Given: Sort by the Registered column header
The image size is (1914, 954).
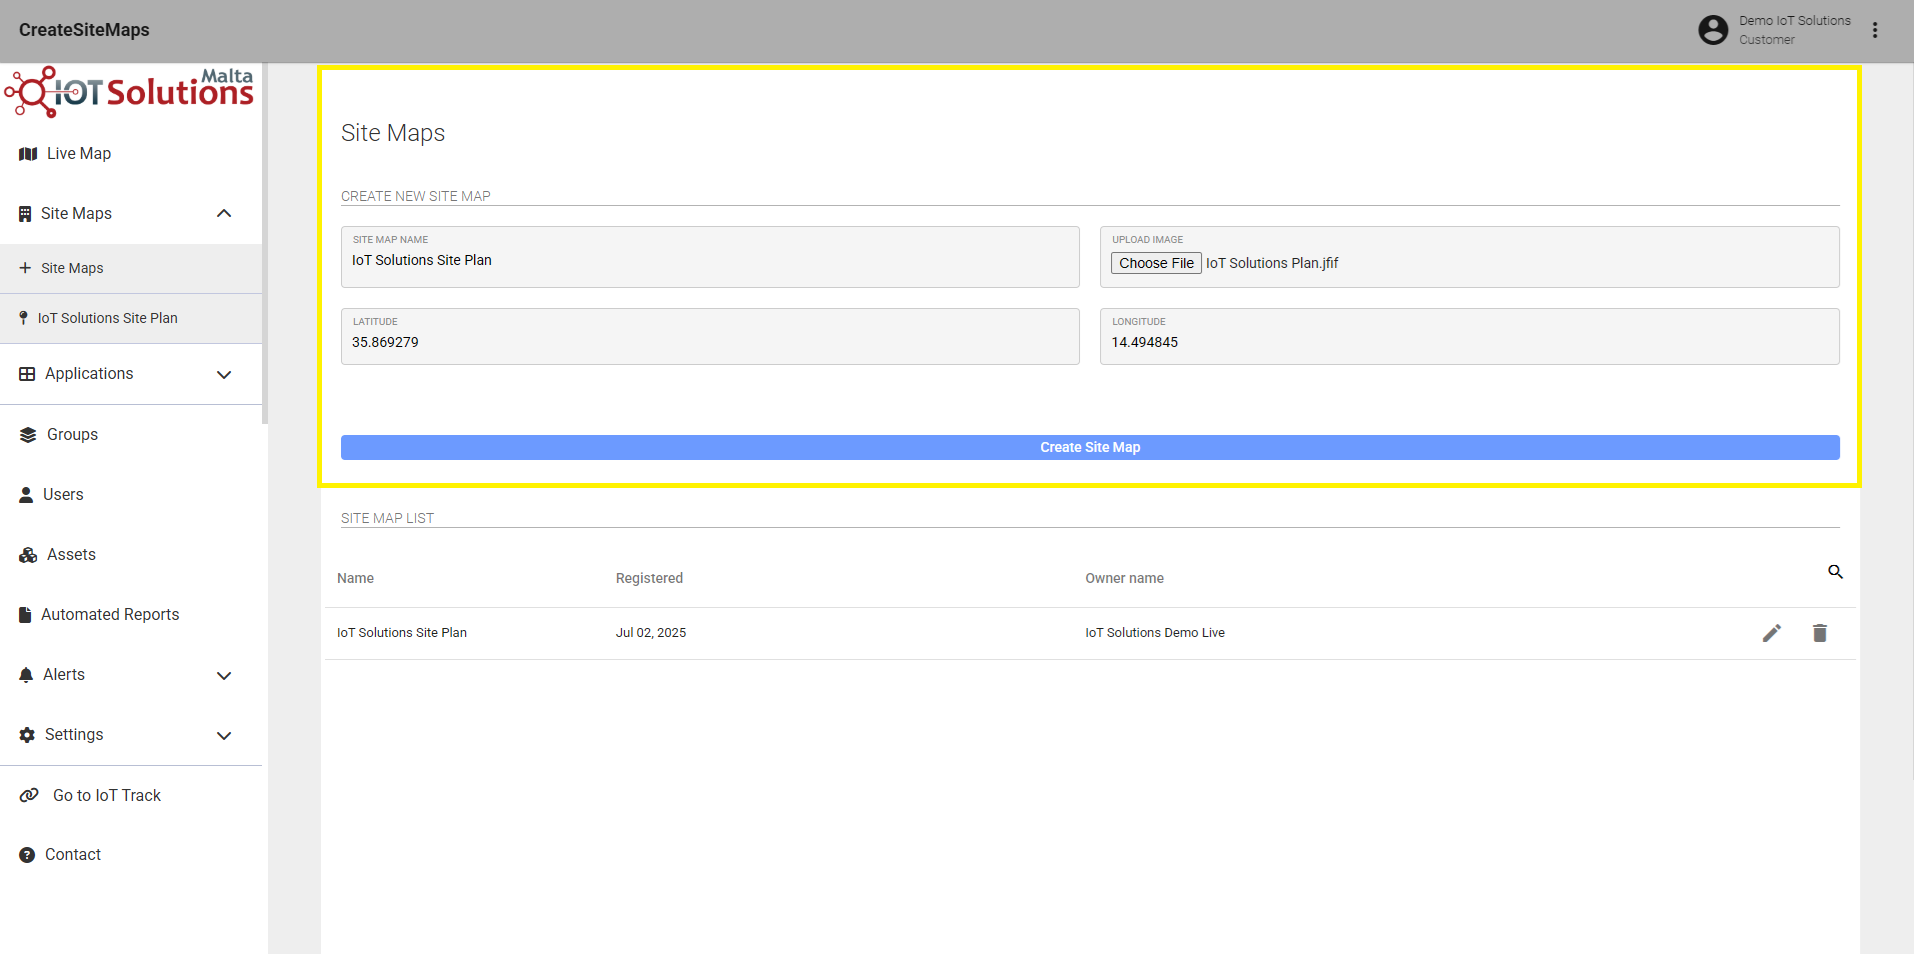Looking at the screenshot, I should pyautogui.click(x=649, y=578).
